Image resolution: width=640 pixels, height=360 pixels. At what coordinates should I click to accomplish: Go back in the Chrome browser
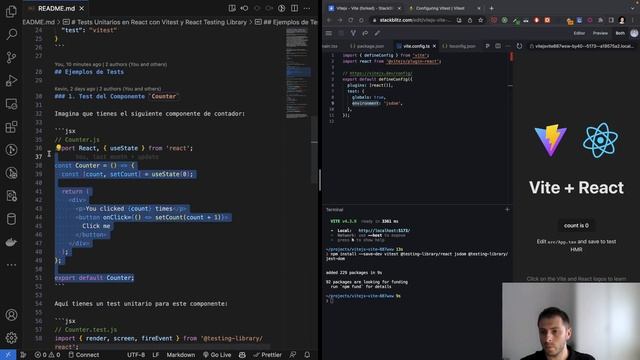(329, 20)
